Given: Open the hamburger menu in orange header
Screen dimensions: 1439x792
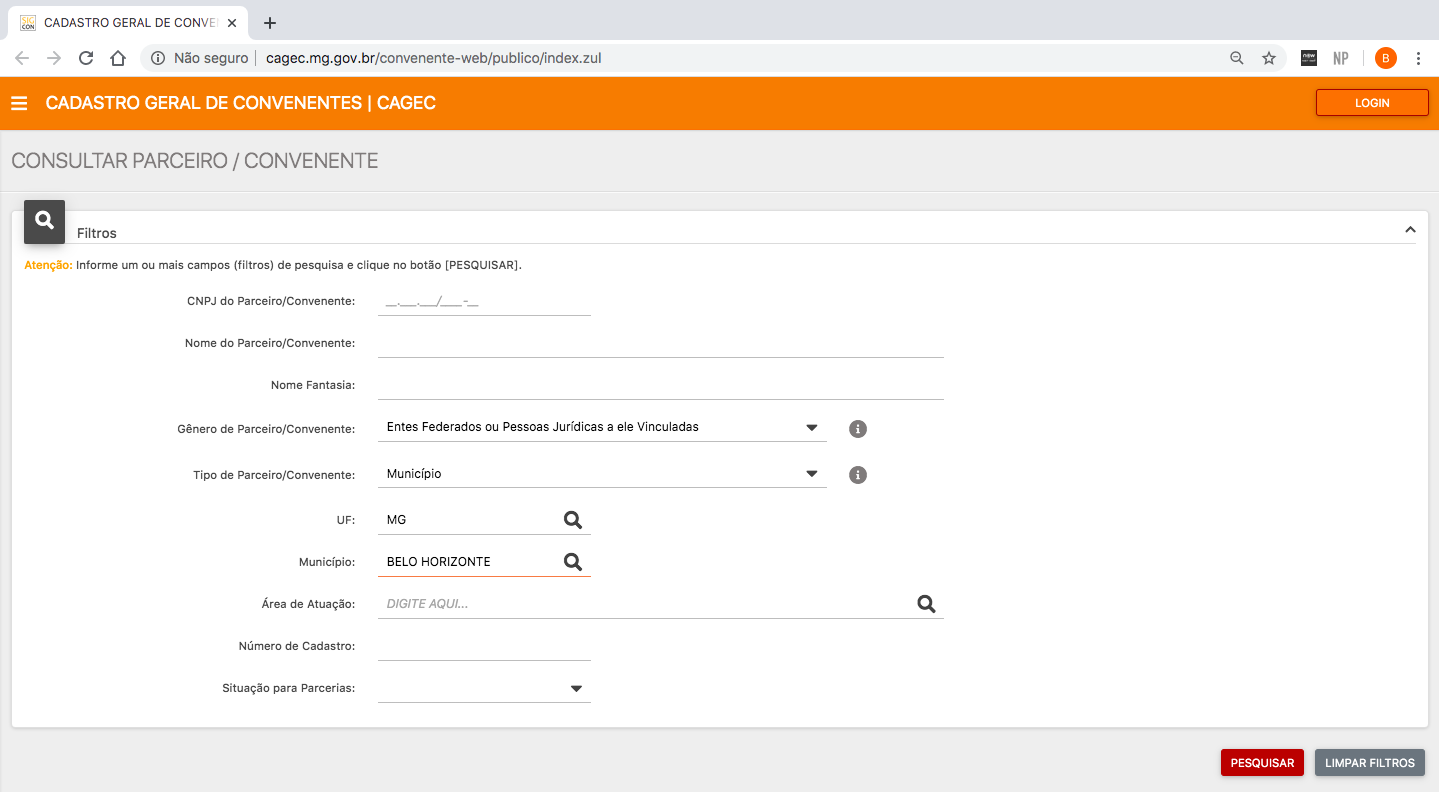Looking at the screenshot, I should (x=19, y=103).
